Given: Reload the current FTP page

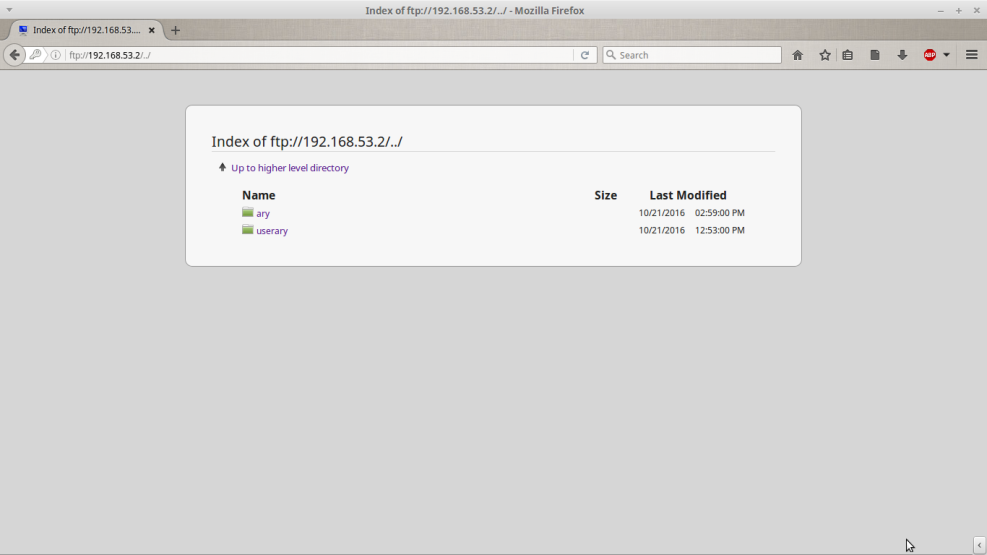Looking at the screenshot, I should 585,55.
